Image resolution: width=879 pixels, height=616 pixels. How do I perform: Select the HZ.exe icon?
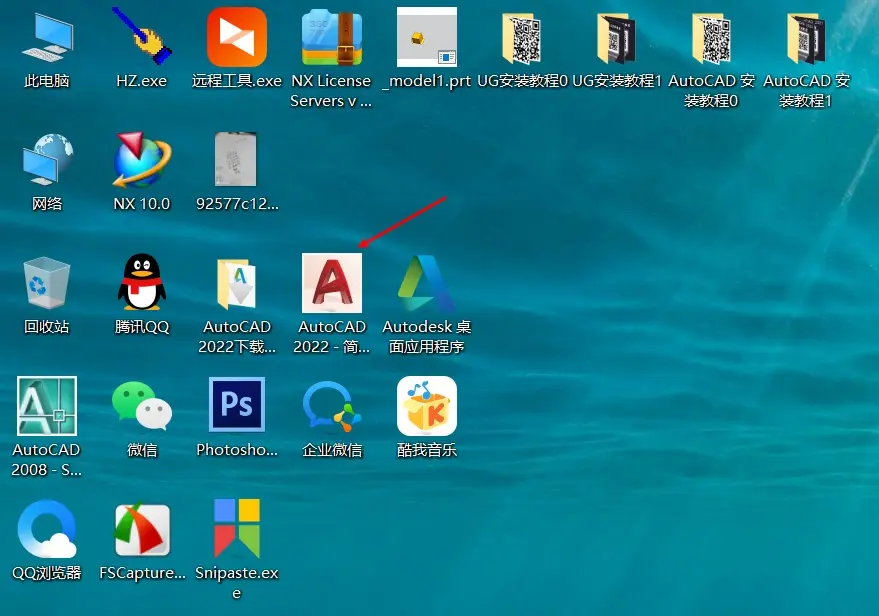[x=142, y=36]
